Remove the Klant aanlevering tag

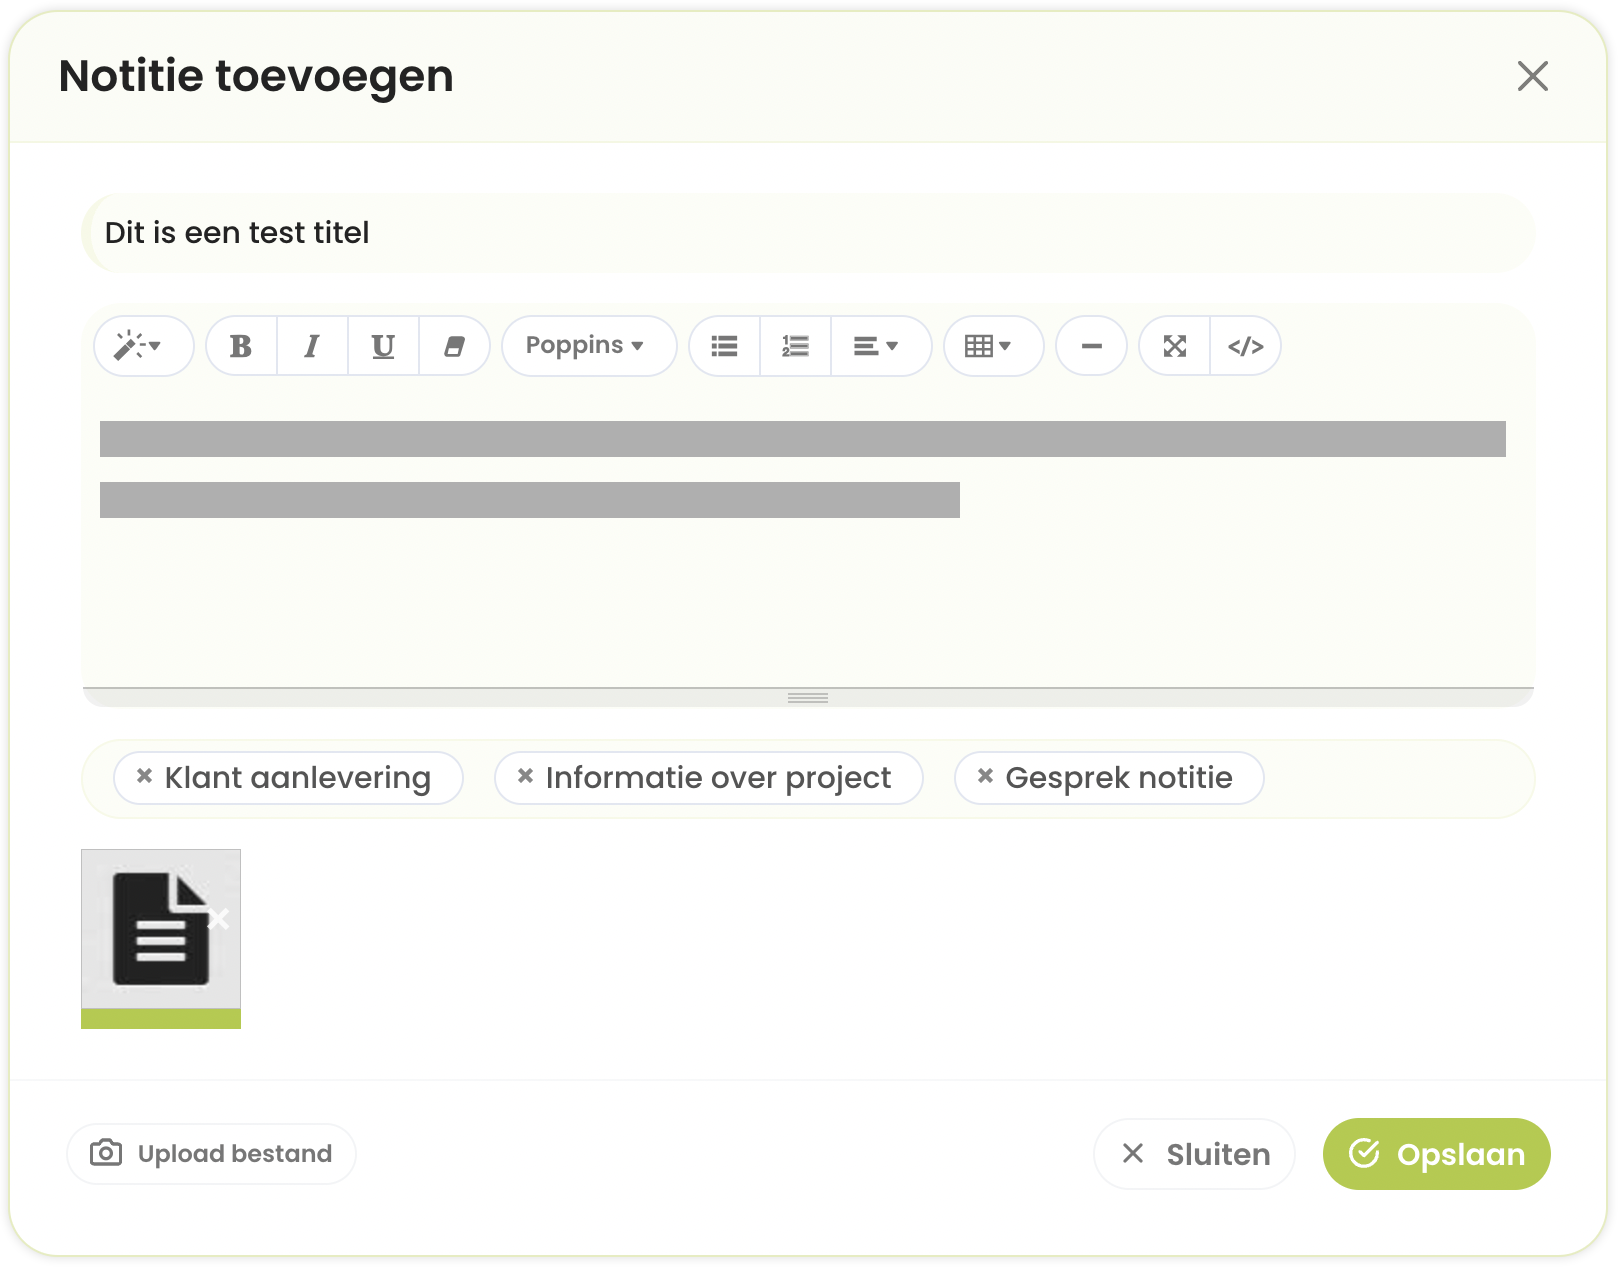(145, 776)
